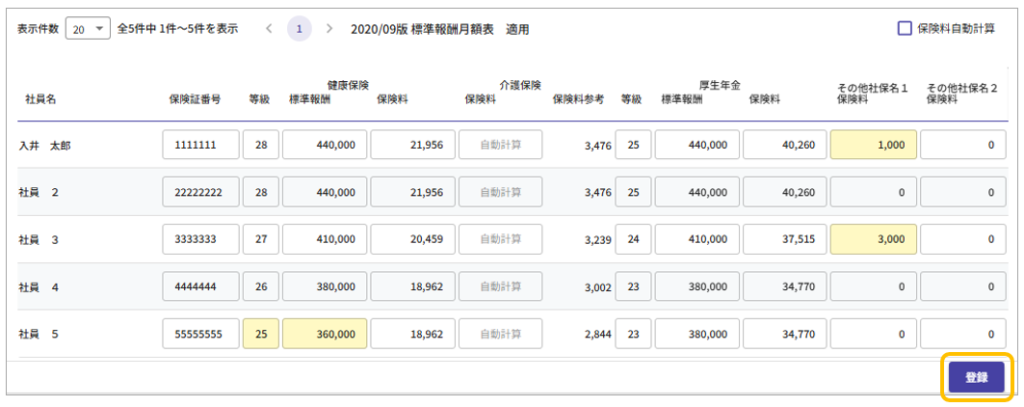Click the next page arrow icon
The height and width of the screenshot is (407, 1024).
coord(330,29)
